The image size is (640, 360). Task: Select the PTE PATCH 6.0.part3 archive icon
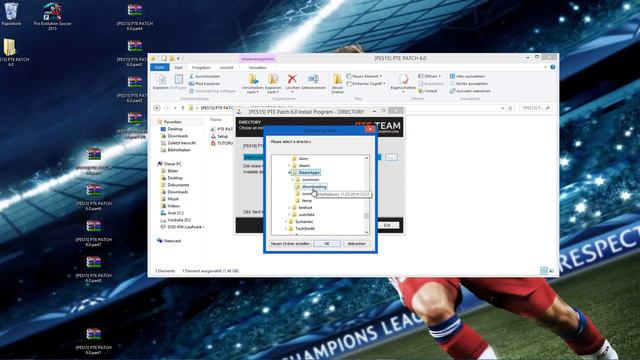pos(135,53)
